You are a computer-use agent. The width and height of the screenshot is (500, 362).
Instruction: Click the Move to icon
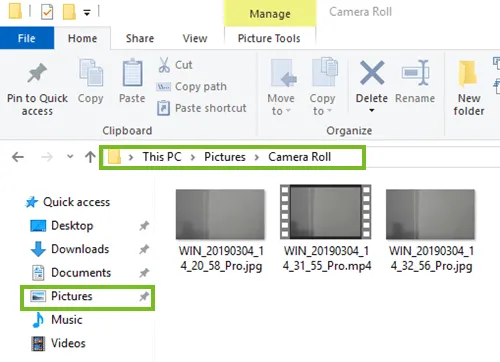[283, 73]
